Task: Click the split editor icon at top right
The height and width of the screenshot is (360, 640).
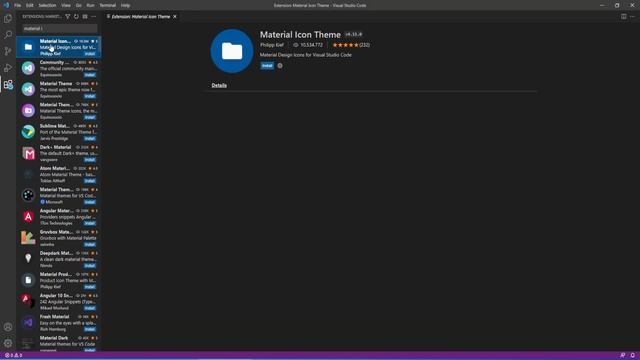Action: click(624, 17)
